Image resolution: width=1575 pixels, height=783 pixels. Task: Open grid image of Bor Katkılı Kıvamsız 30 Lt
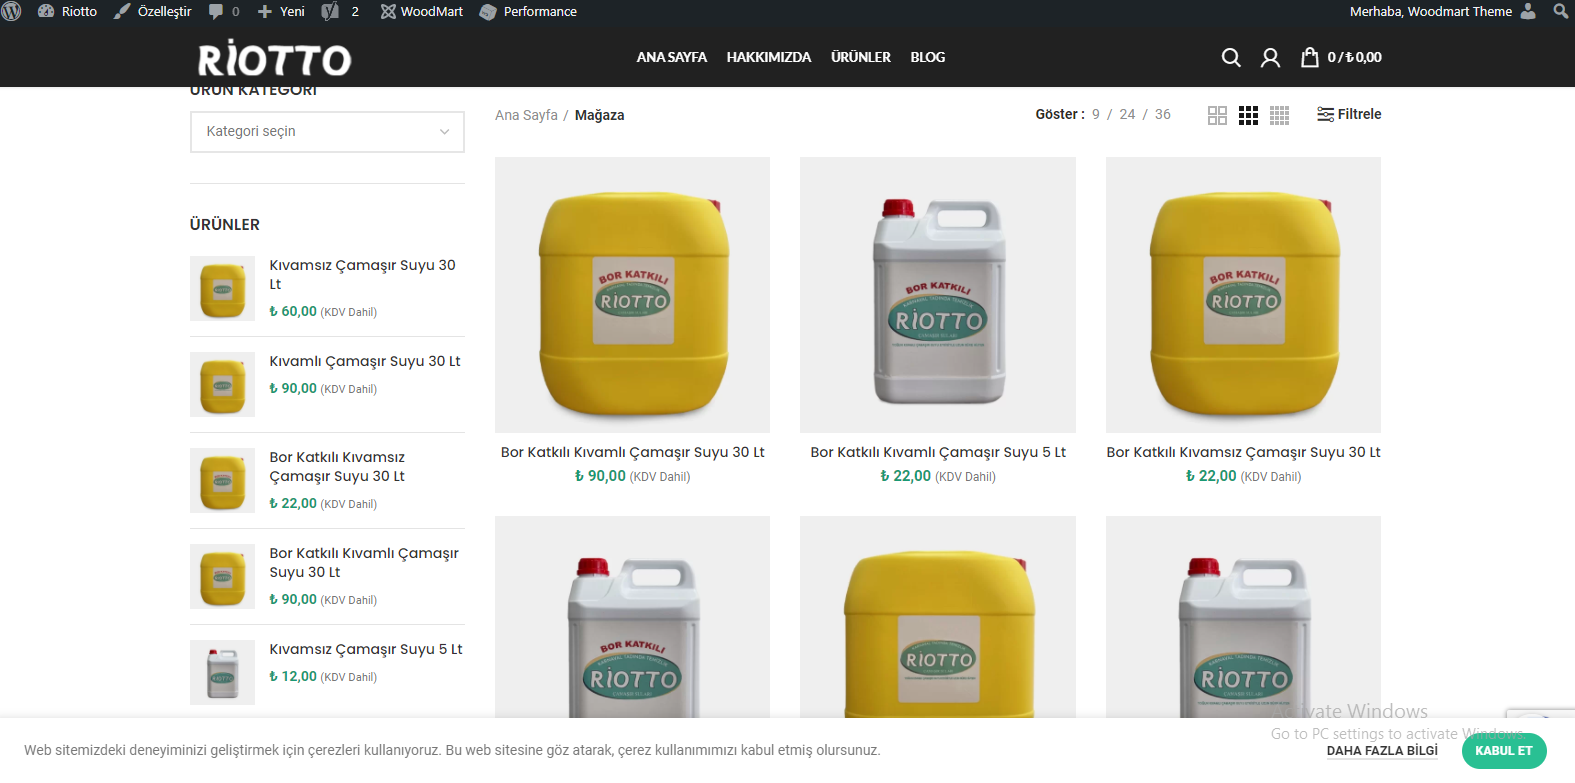(x=1243, y=295)
